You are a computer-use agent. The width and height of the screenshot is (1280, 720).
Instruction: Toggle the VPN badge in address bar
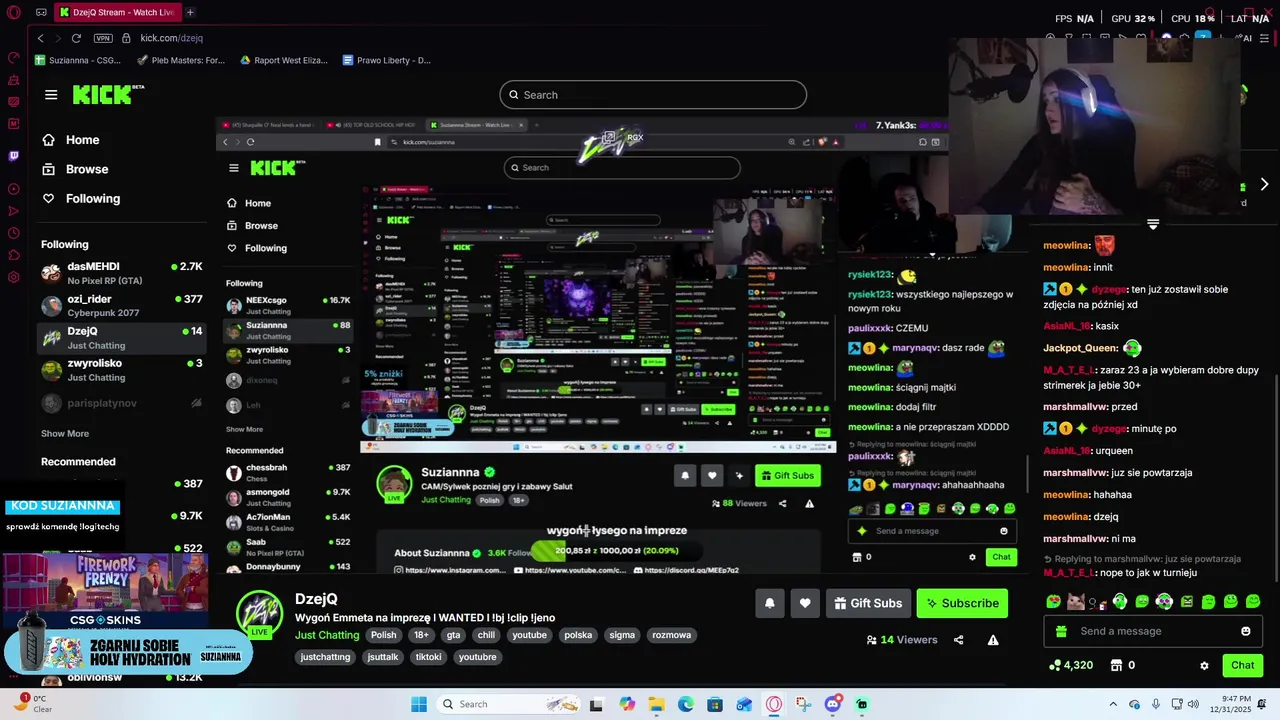pyautogui.click(x=103, y=38)
